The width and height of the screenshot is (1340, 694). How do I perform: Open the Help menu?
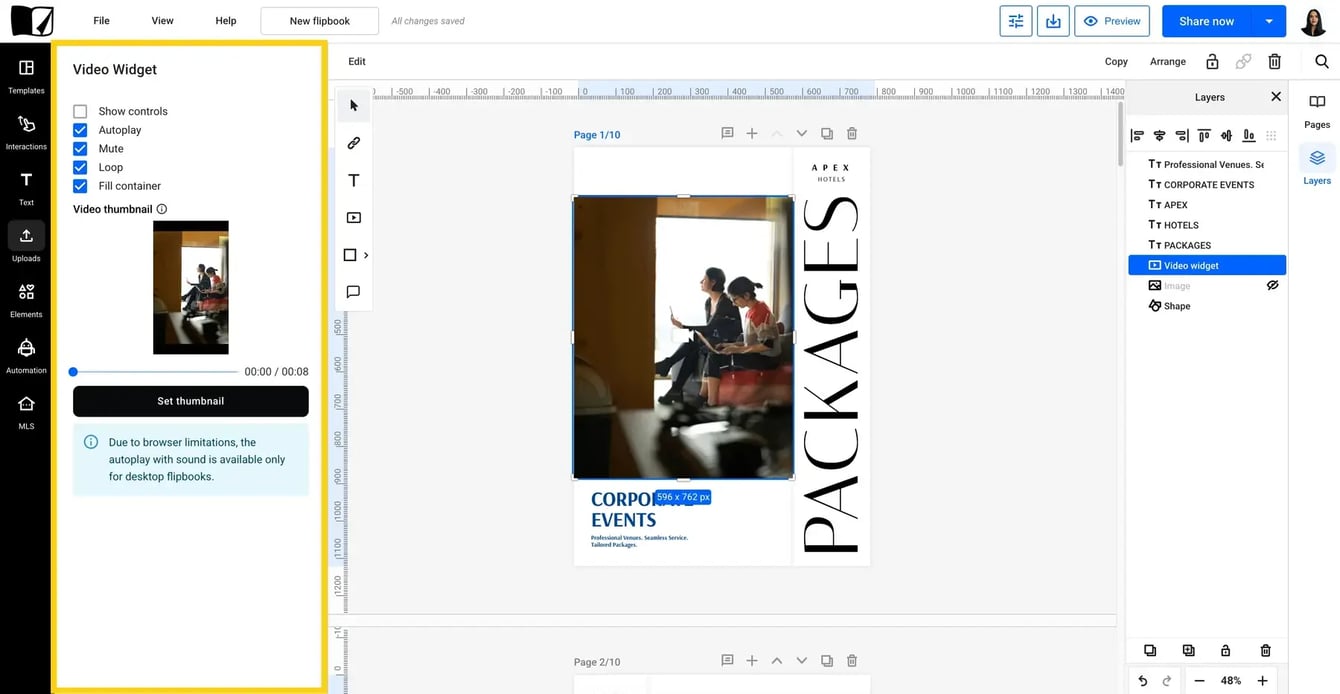pos(226,21)
